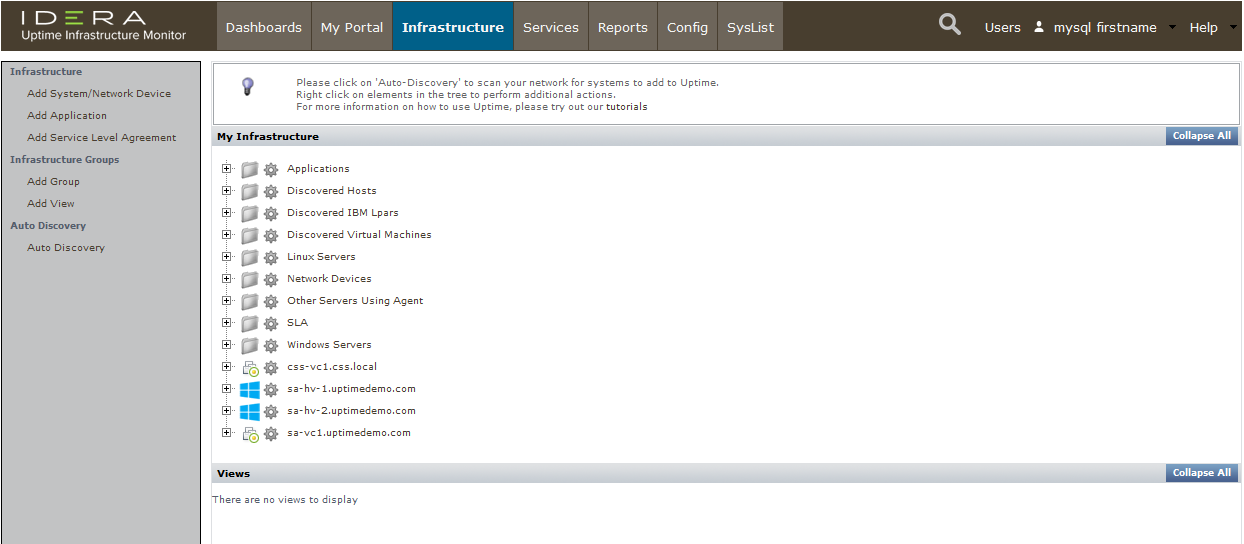
Task: Switch to the Dashboards tab
Action: 264,27
